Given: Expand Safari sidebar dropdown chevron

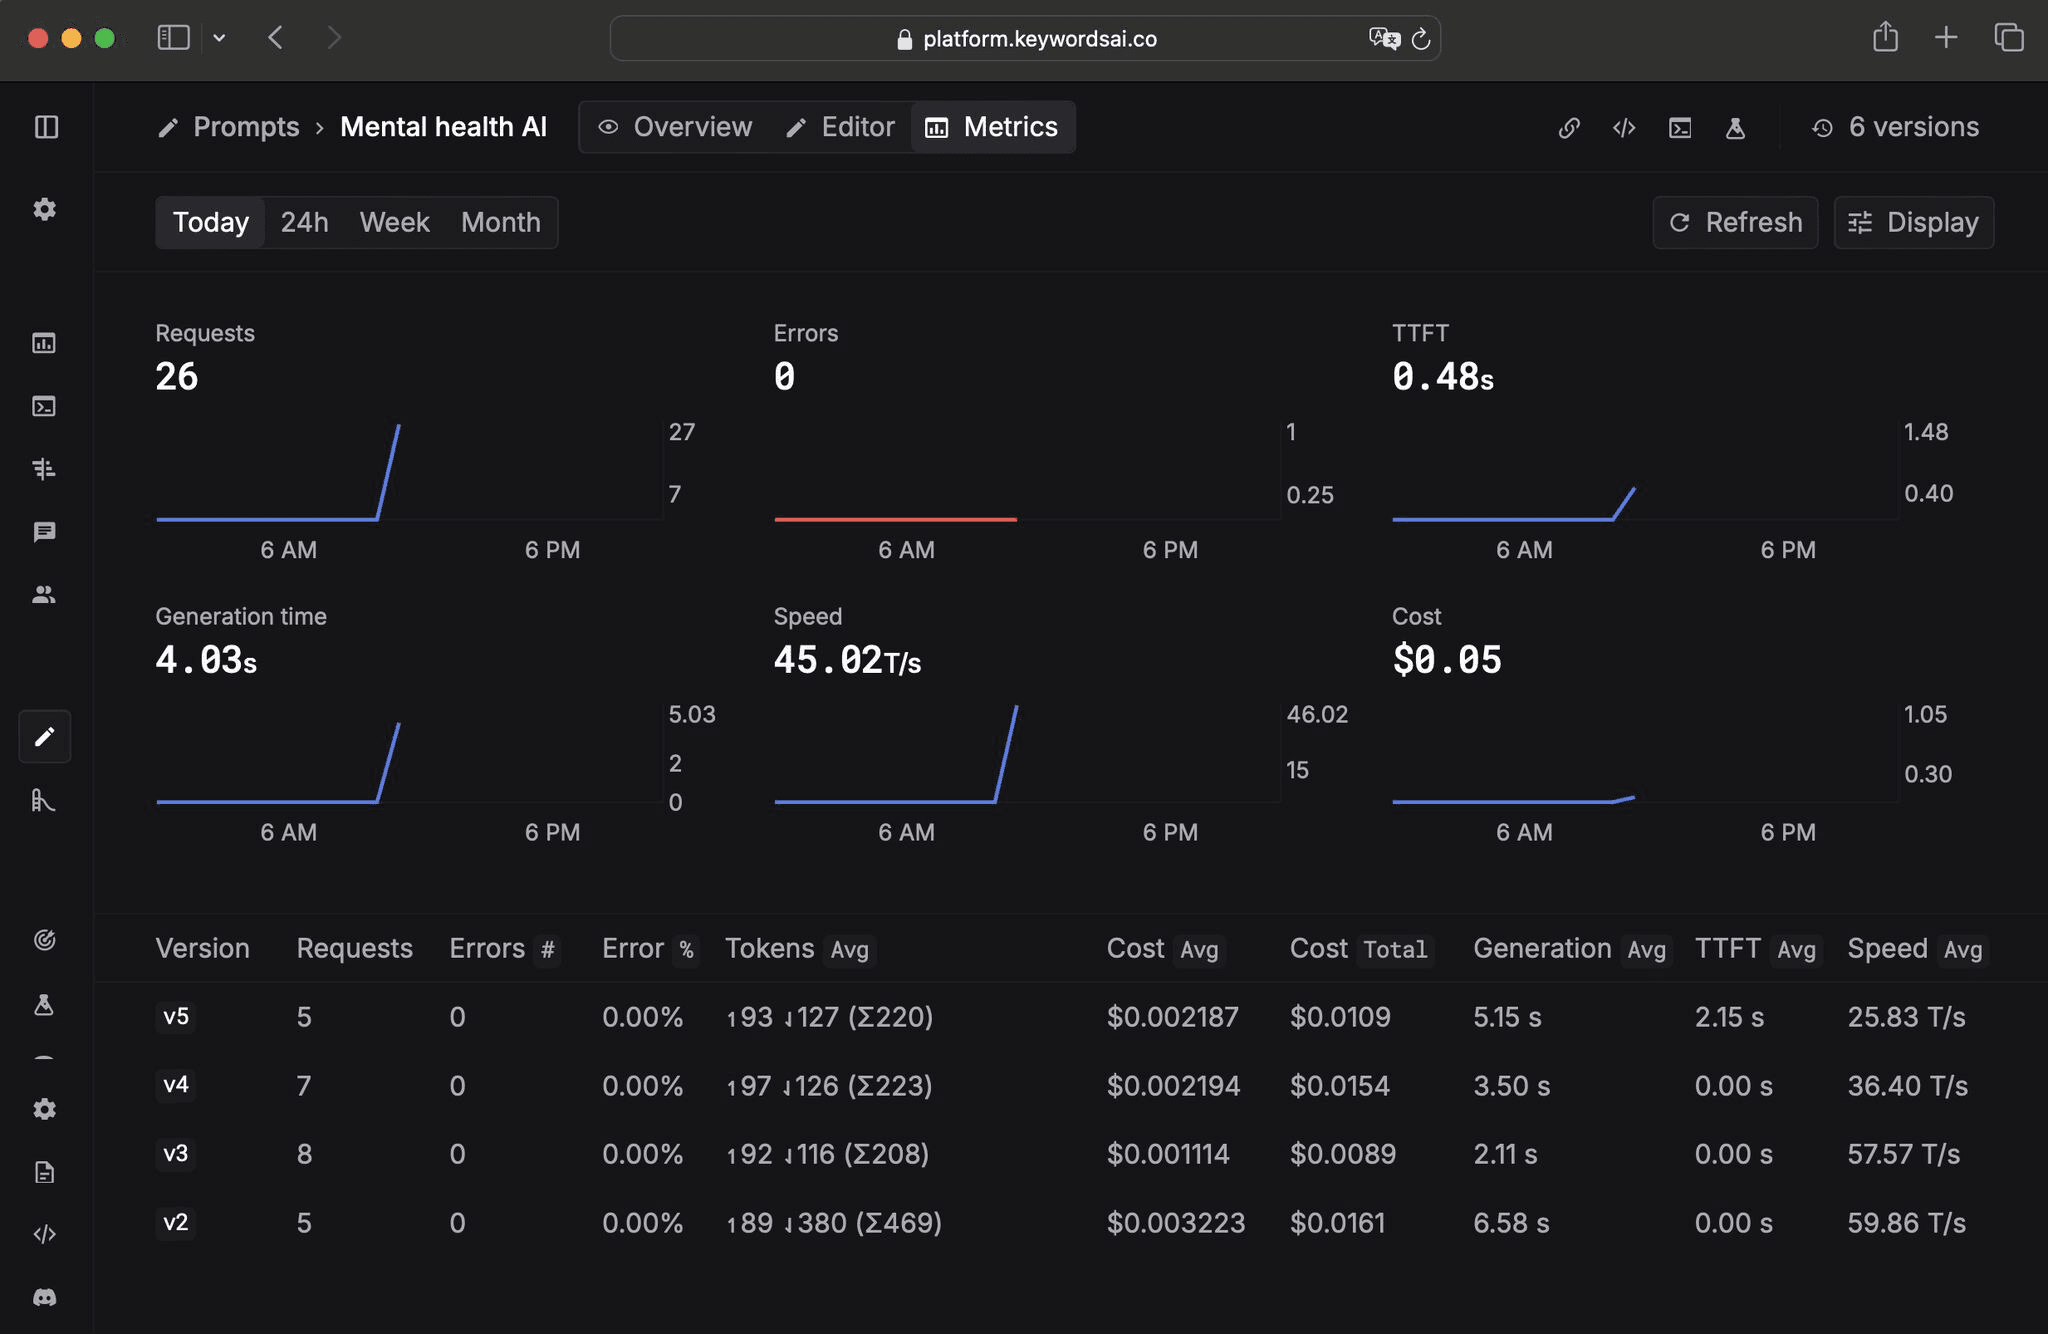Looking at the screenshot, I should click(219, 38).
